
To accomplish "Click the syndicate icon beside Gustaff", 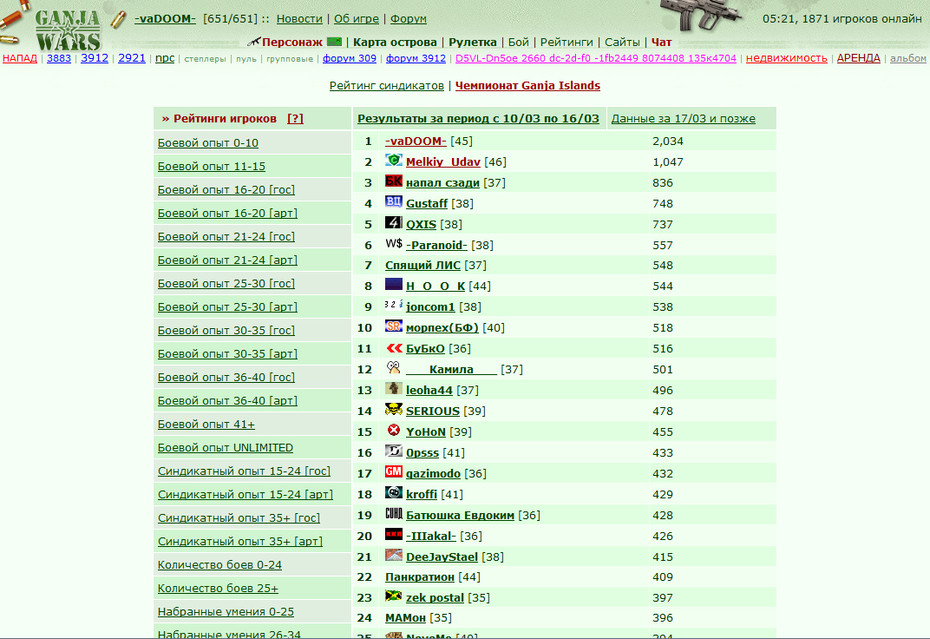I will [x=393, y=202].
